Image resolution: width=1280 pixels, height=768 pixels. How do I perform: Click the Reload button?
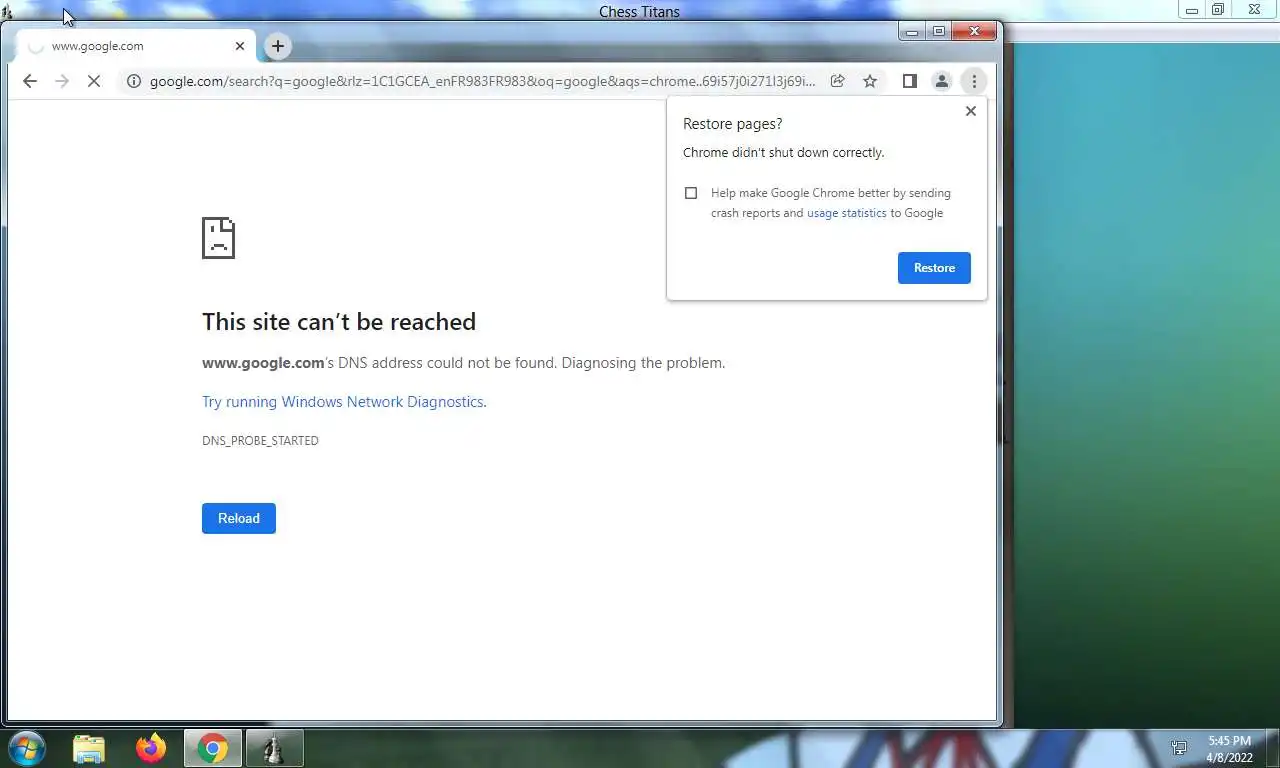pyautogui.click(x=239, y=518)
